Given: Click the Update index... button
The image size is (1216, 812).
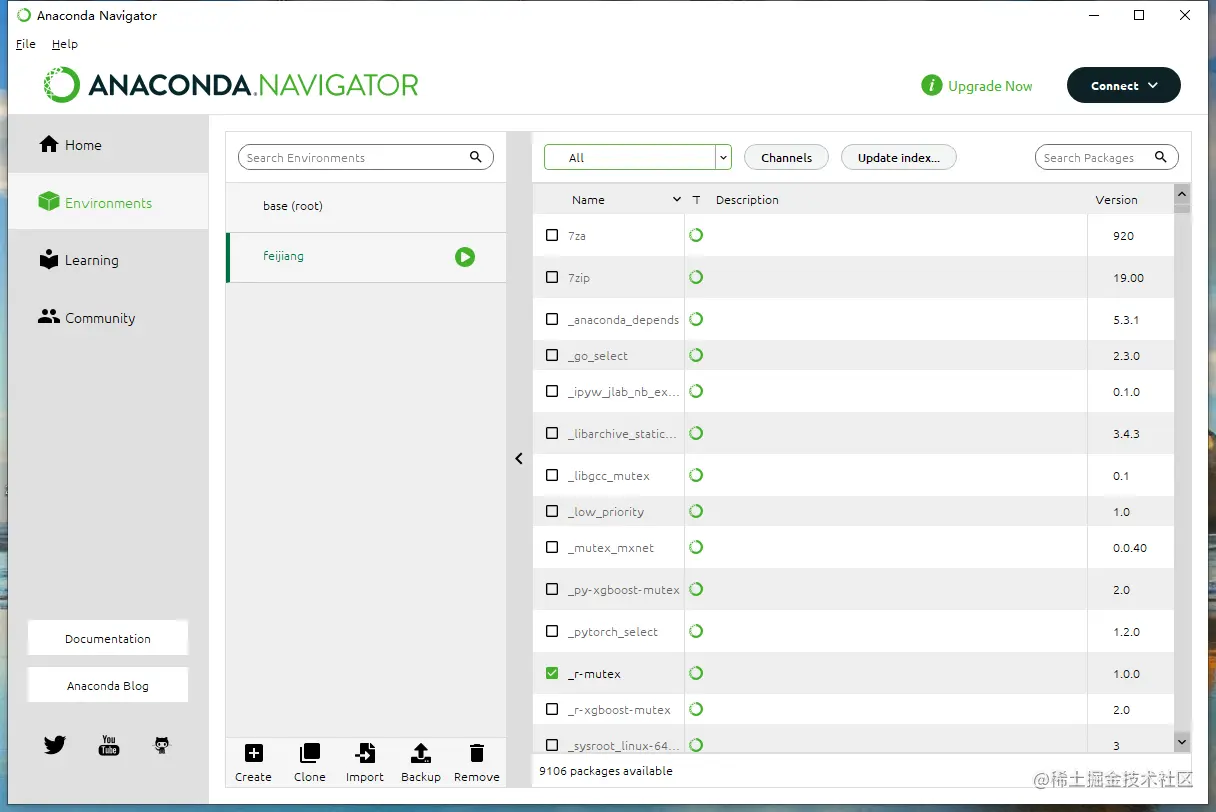Looking at the screenshot, I should [899, 157].
